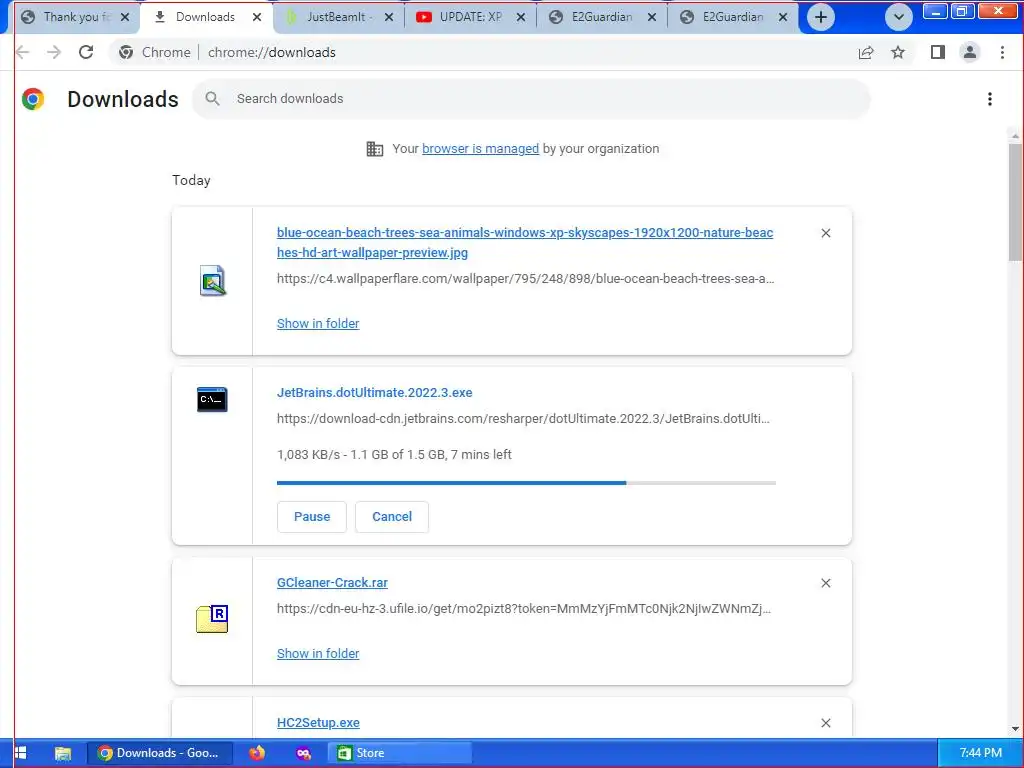Screen dimensions: 1024x768
Task: Close the second E2Guardian tab
Action: (x=783, y=17)
